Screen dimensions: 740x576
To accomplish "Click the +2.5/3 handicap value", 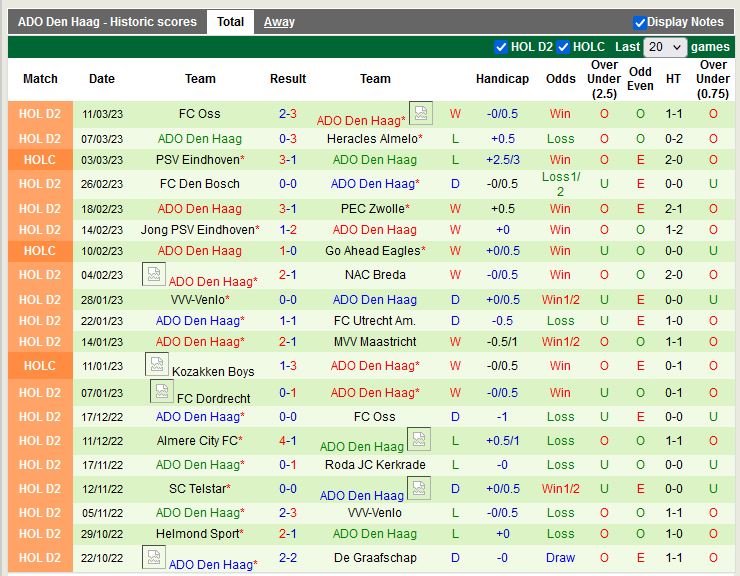I will point(503,160).
